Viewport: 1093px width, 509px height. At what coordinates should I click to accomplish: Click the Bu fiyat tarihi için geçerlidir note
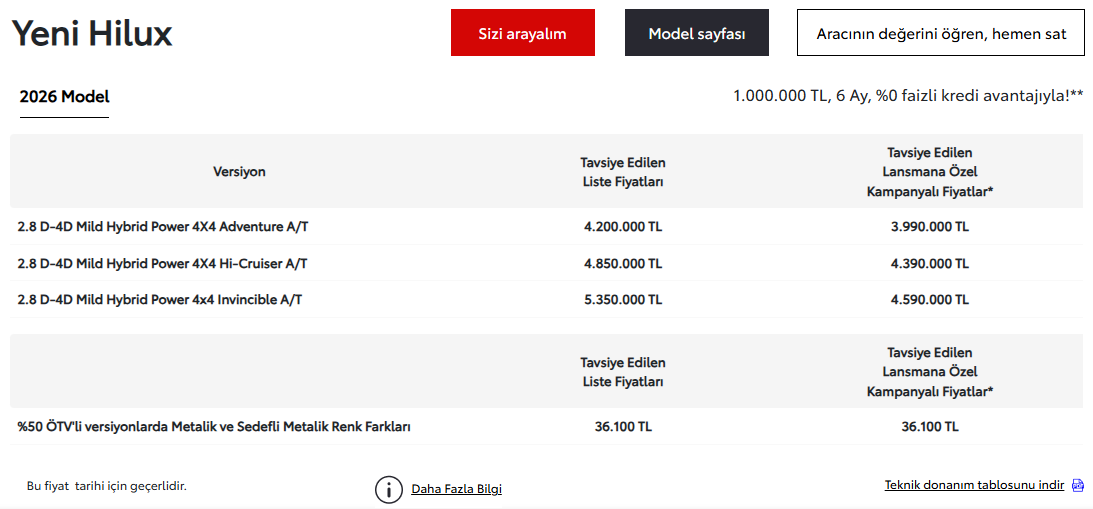click(107, 486)
